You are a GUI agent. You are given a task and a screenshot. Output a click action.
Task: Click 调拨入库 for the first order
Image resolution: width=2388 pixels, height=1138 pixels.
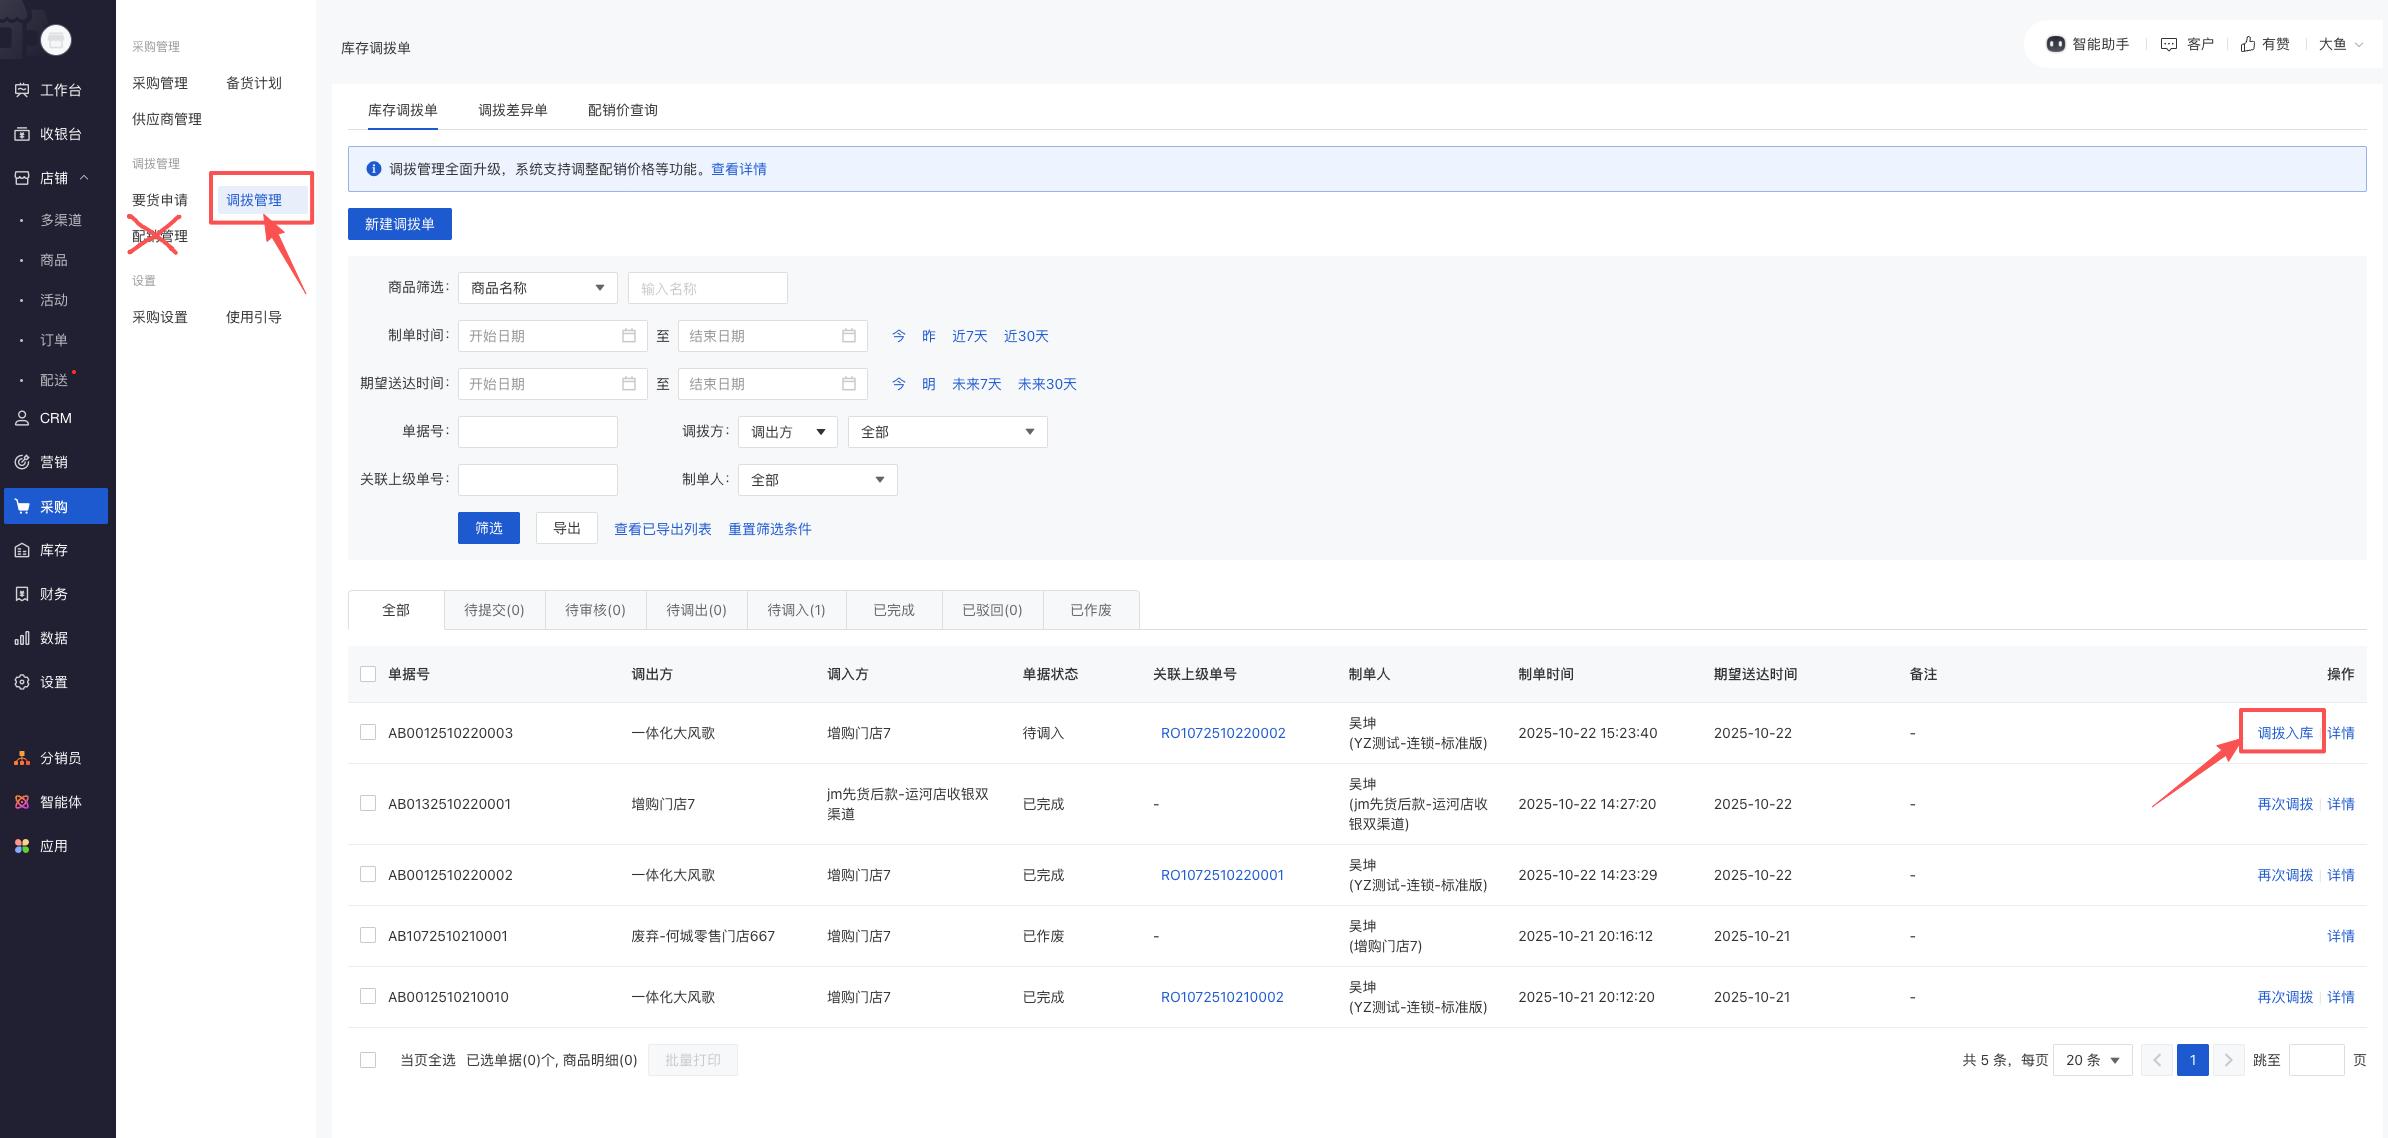(x=2284, y=733)
